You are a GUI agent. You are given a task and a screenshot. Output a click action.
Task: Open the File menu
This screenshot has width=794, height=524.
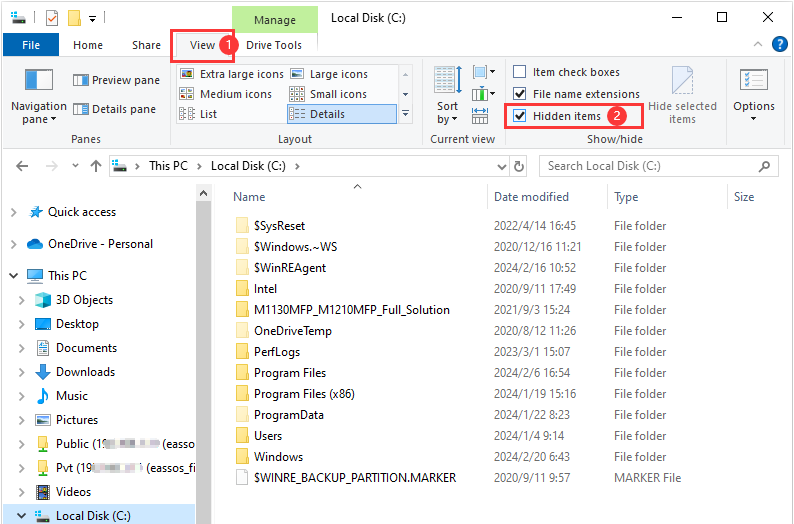click(x=31, y=45)
